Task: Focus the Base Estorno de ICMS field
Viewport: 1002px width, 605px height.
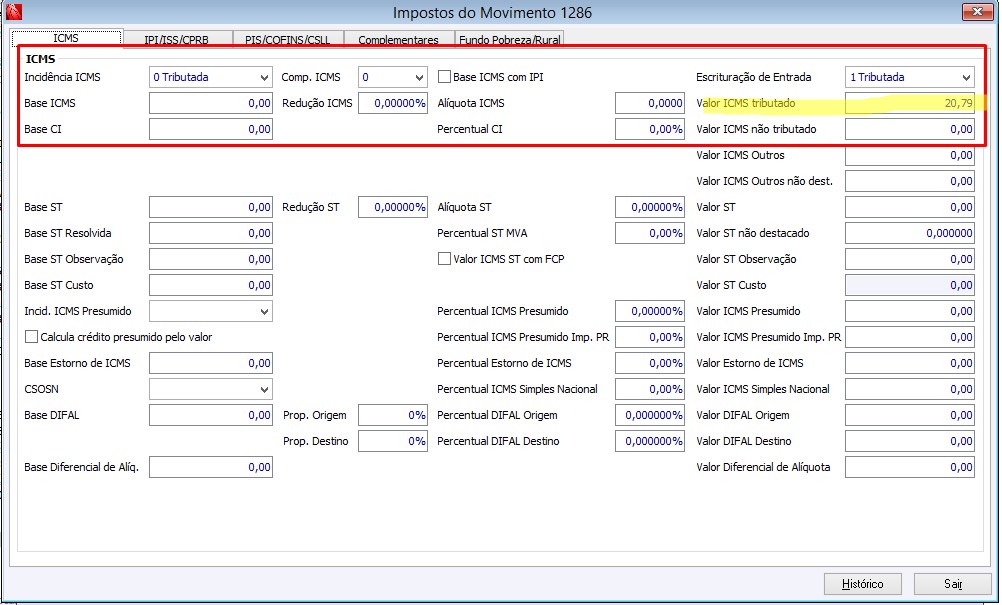Action: (x=211, y=363)
